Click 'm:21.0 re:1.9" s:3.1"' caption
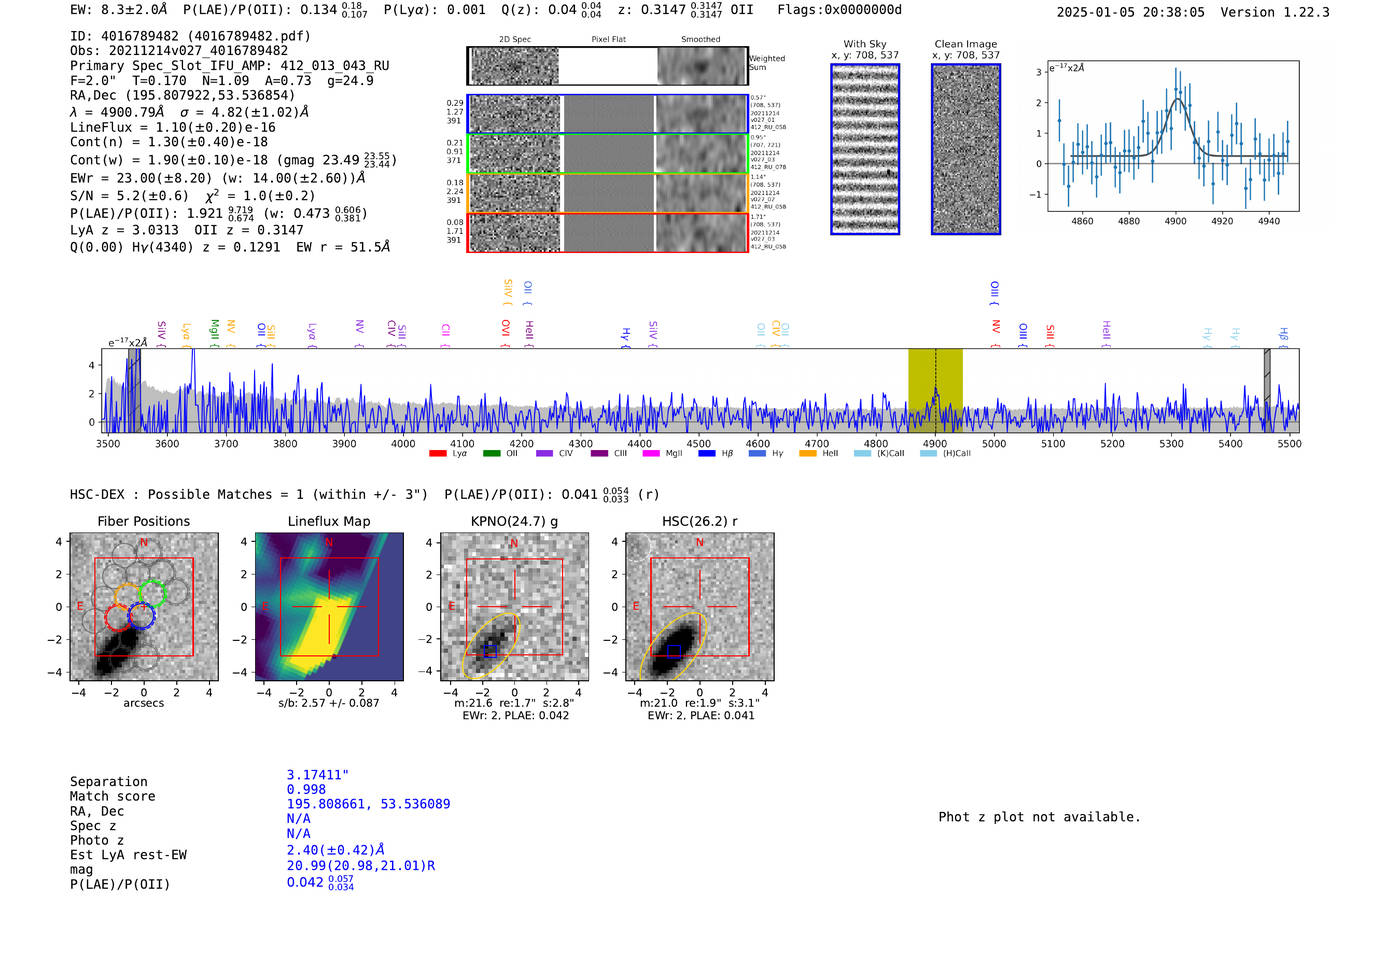The width and height of the screenshot is (1400, 953). (x=700, y=703)
